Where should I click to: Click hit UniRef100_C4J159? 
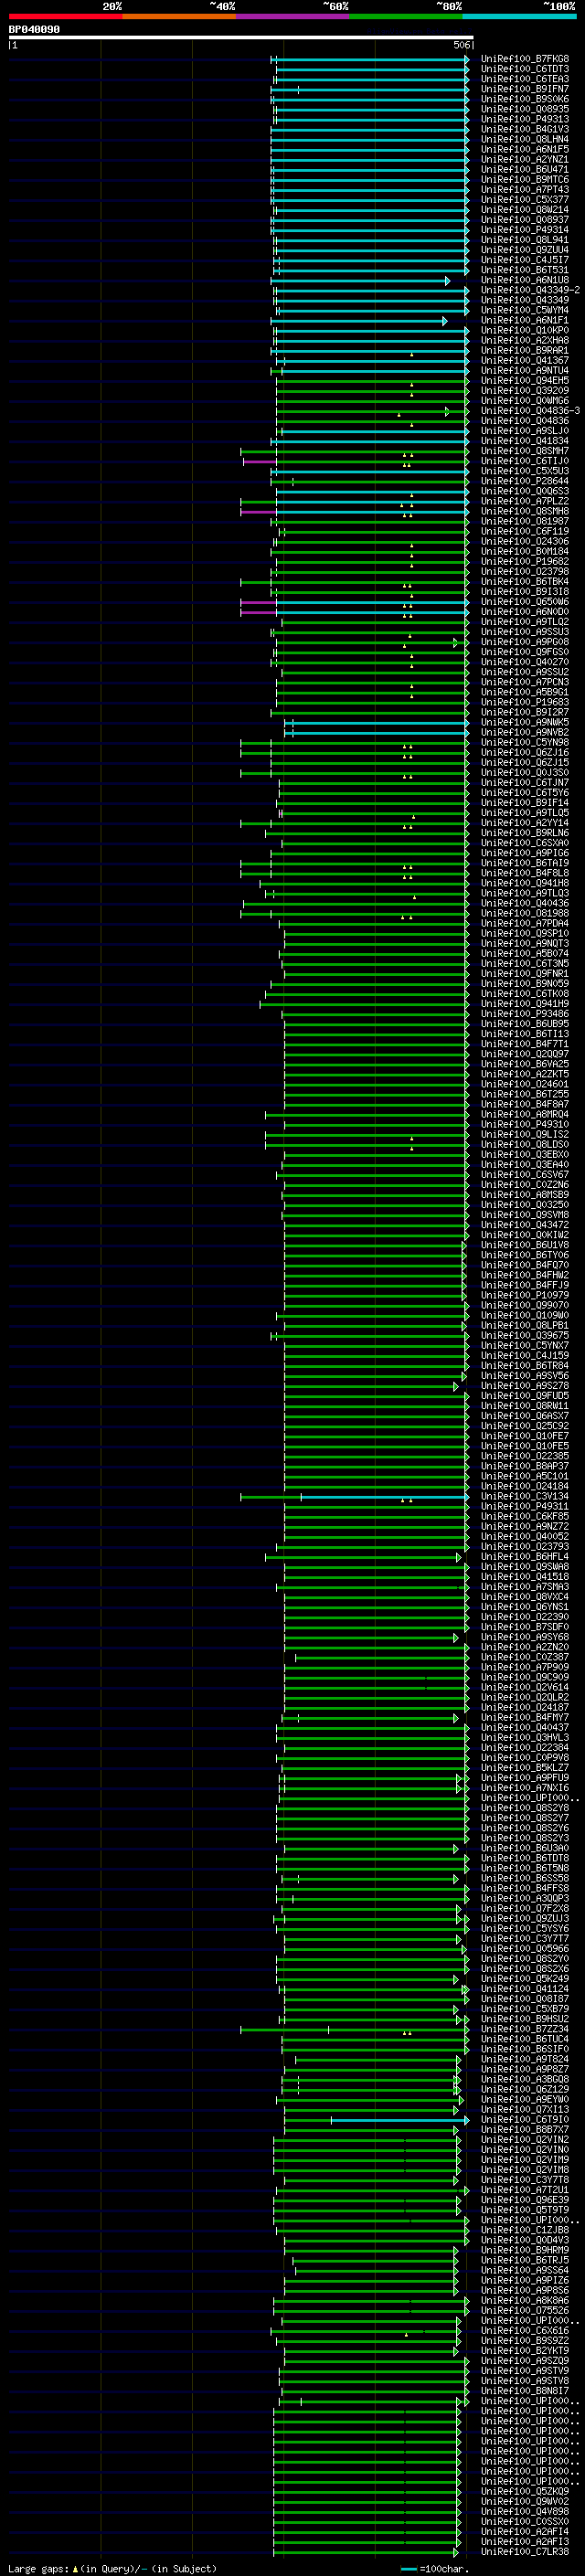524,1356
